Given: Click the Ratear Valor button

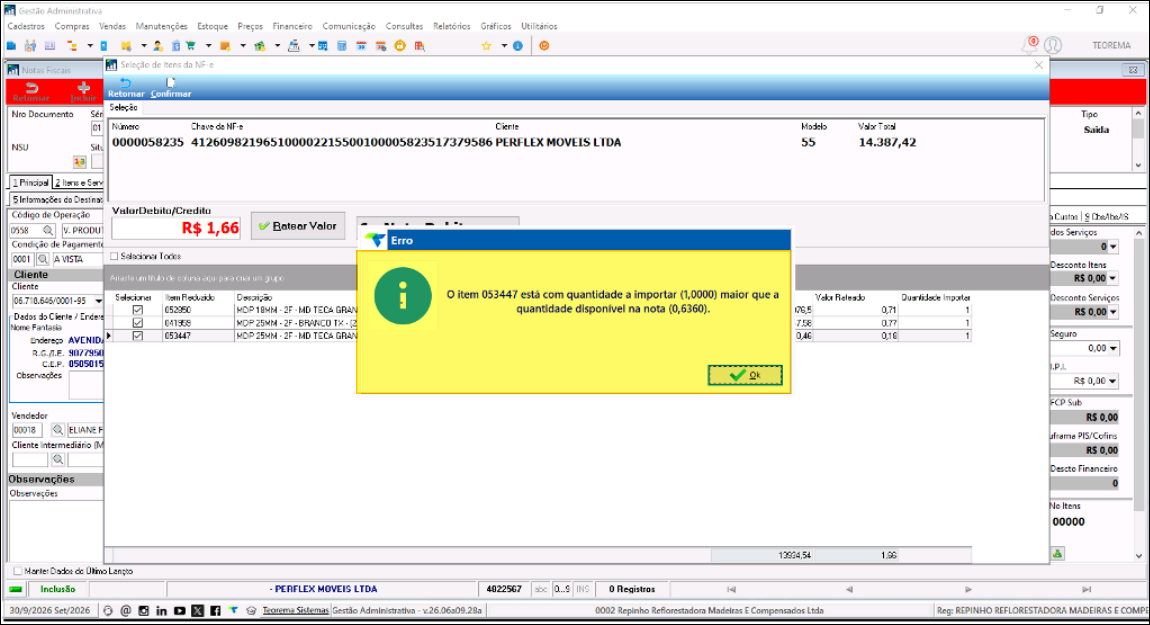Looking at the screenshot, I should click(x=298, y=226).
